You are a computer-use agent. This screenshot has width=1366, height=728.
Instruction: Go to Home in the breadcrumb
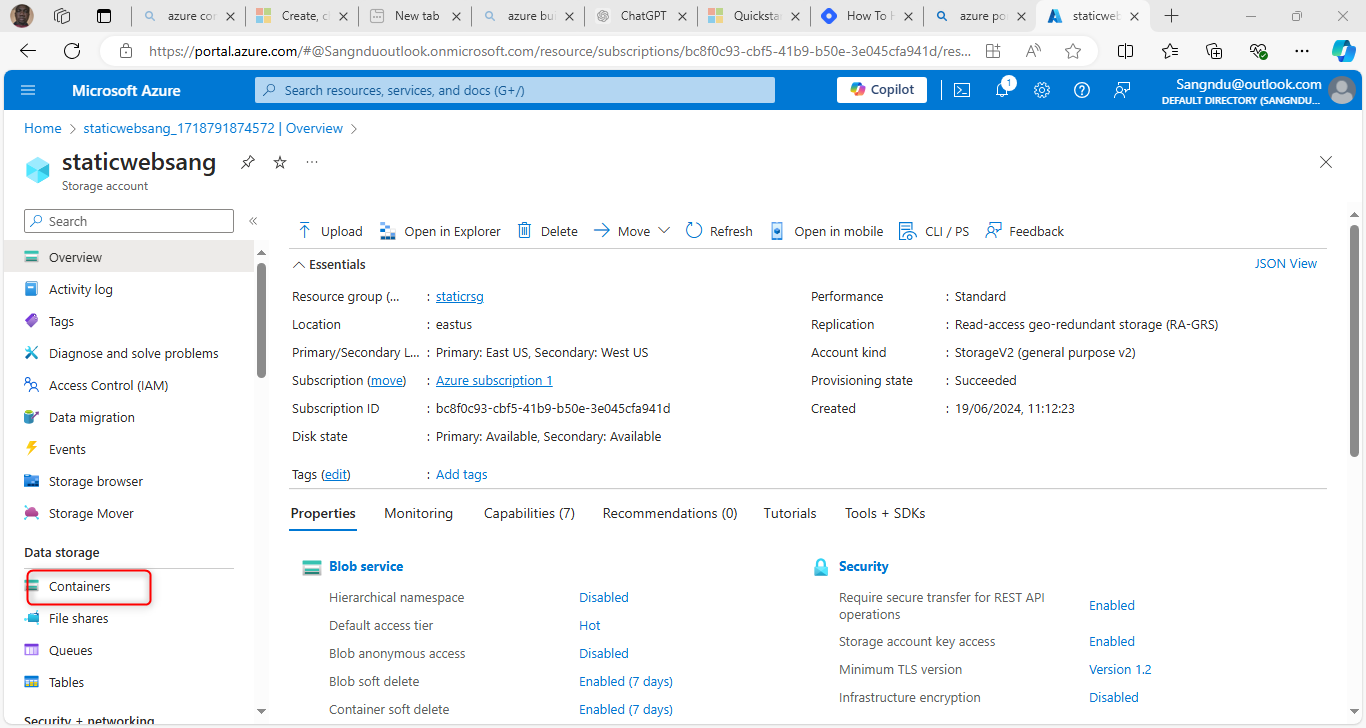tap(43, 128)
